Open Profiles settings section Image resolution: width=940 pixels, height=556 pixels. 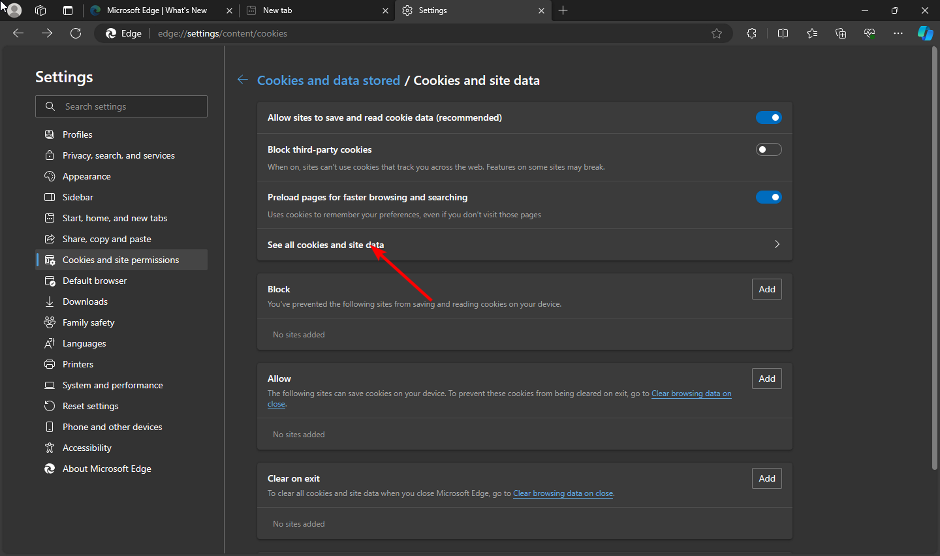122,134
